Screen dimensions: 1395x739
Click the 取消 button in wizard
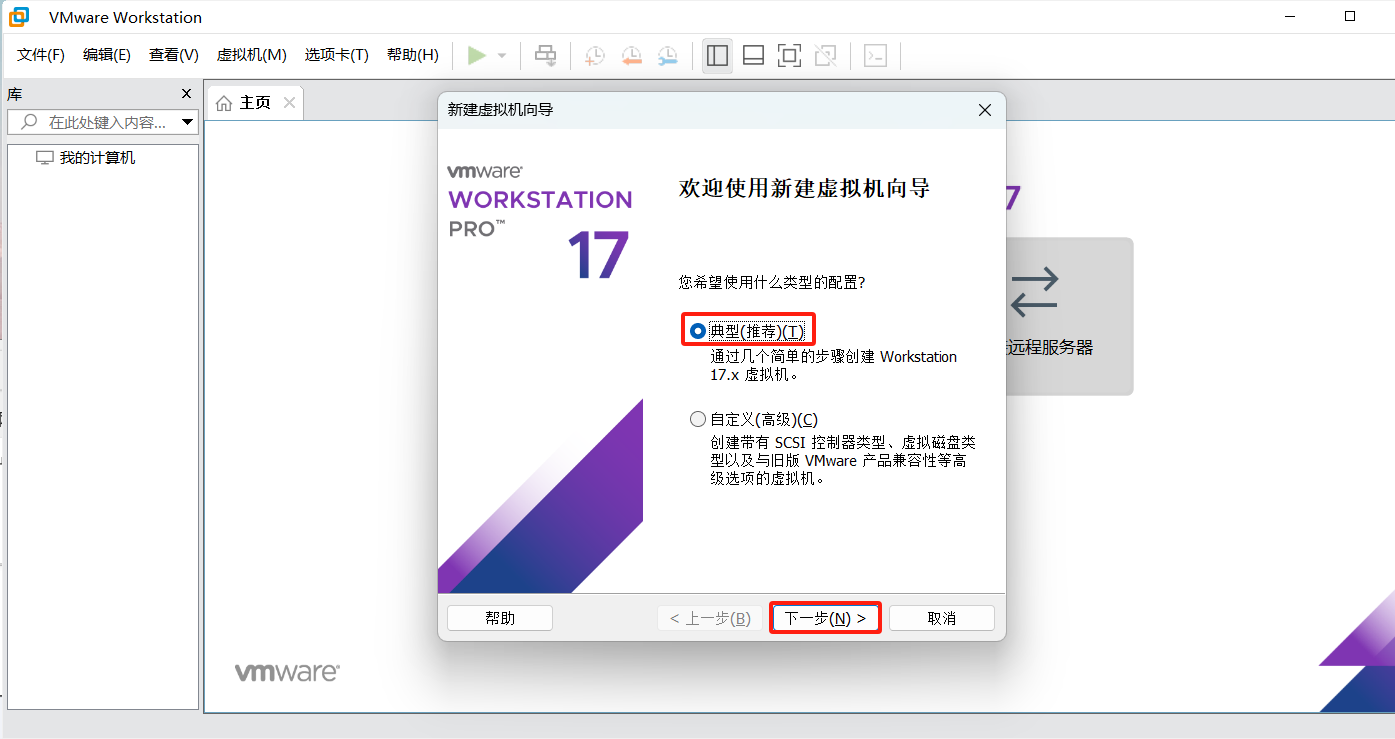pos(942,618)
